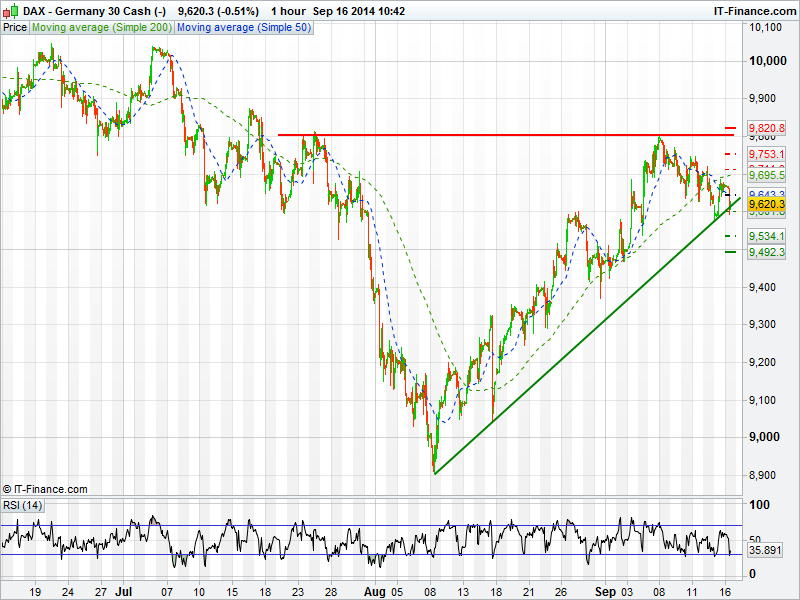Open IT-Finance.com link in header
The height and width of the screenshot is (600, 800).
[x=755, y=11]
